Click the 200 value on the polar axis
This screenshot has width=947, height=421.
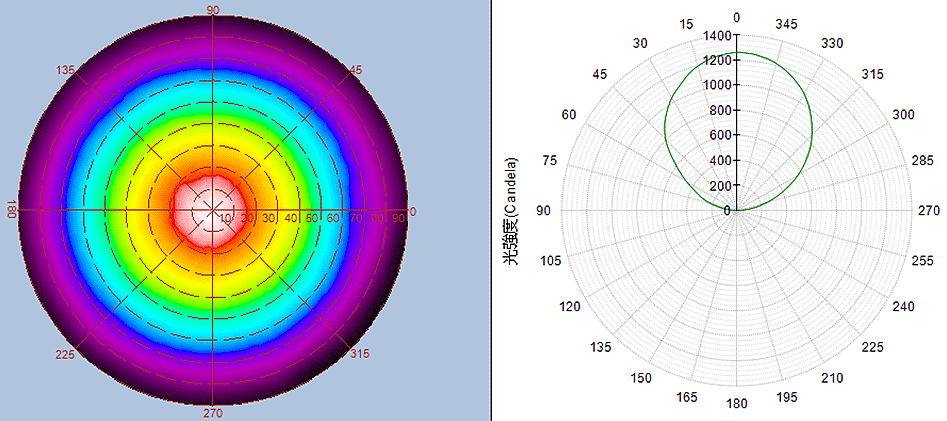(720, 186)
